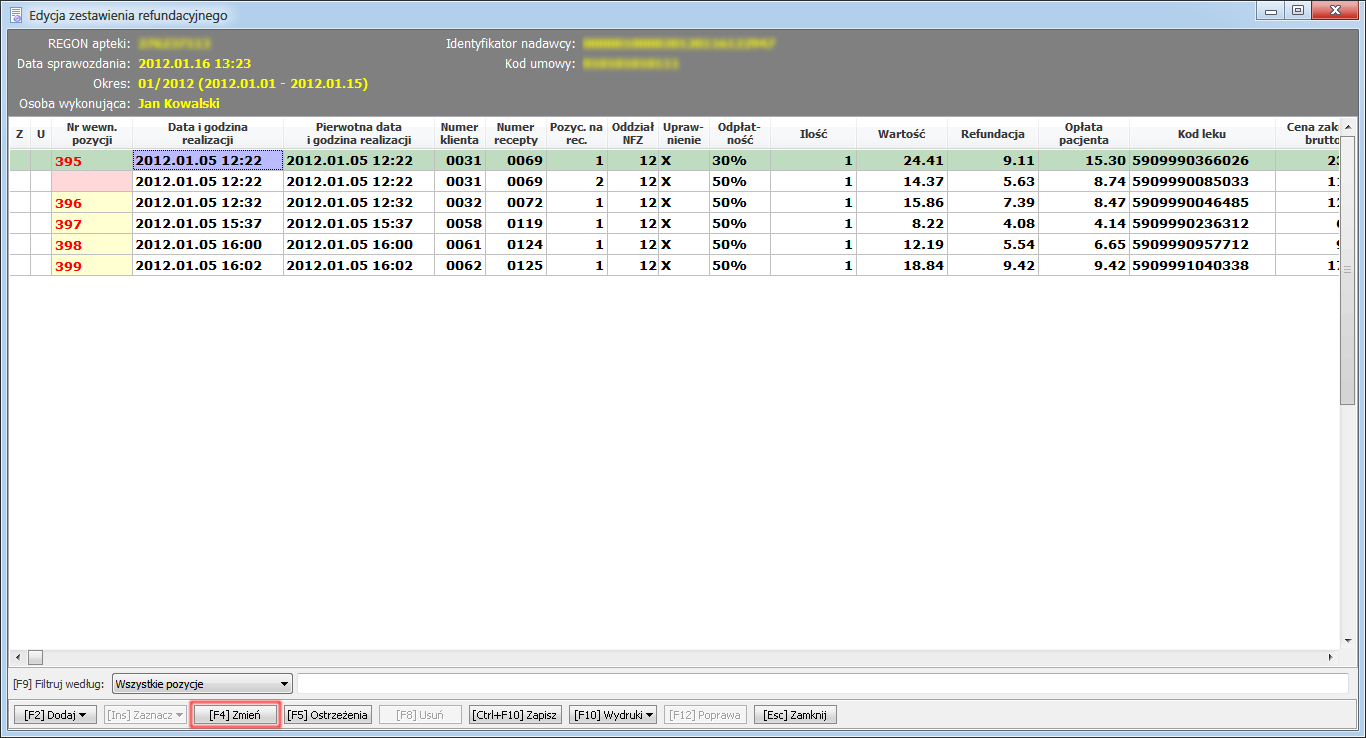
Task: Click the filter text input field
Action: tap(823, 684)
